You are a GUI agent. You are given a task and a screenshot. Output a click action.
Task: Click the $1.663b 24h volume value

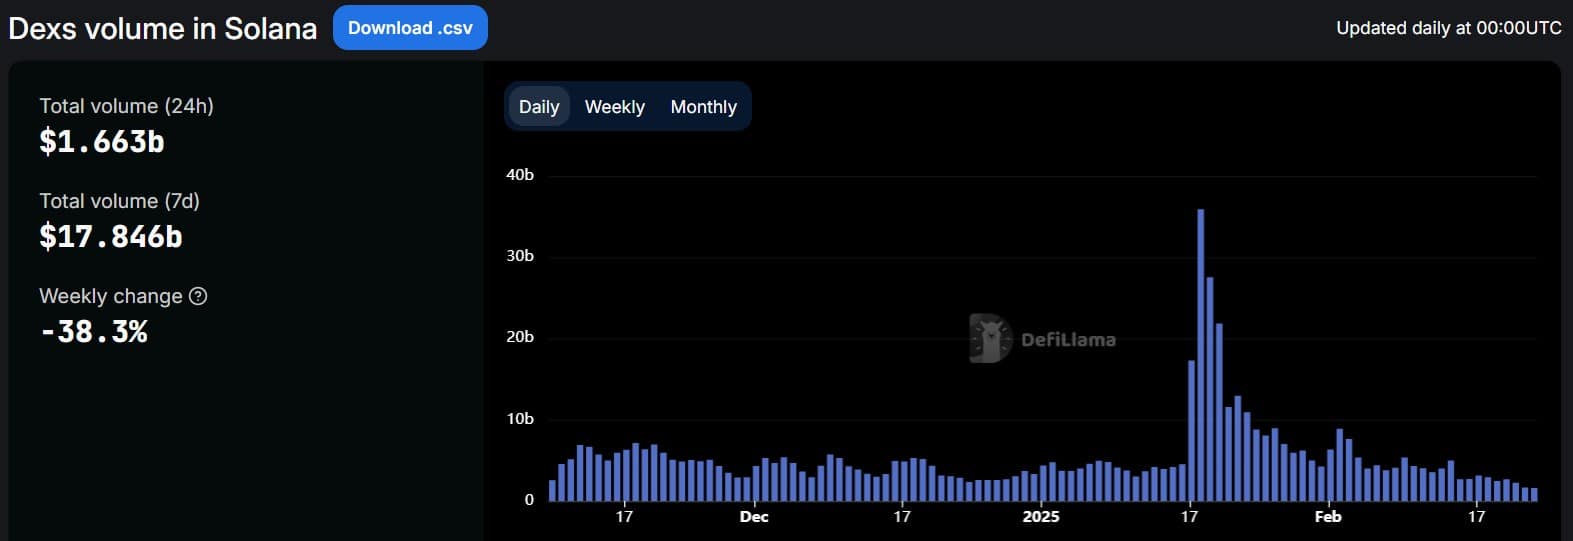(x=101, y=142)
